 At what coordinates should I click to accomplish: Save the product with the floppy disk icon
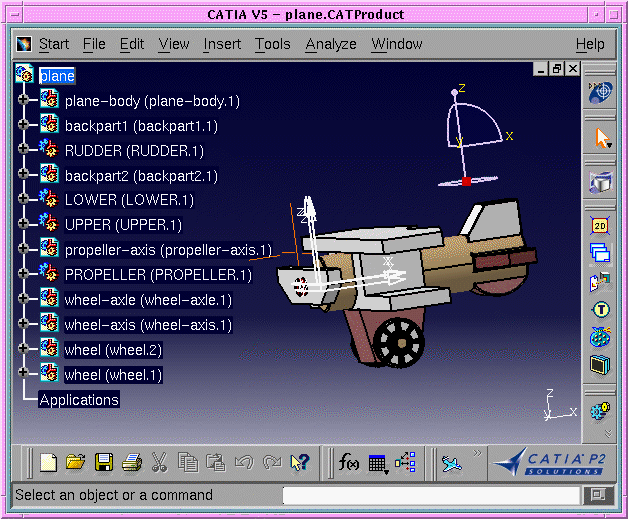click(103, 462)
